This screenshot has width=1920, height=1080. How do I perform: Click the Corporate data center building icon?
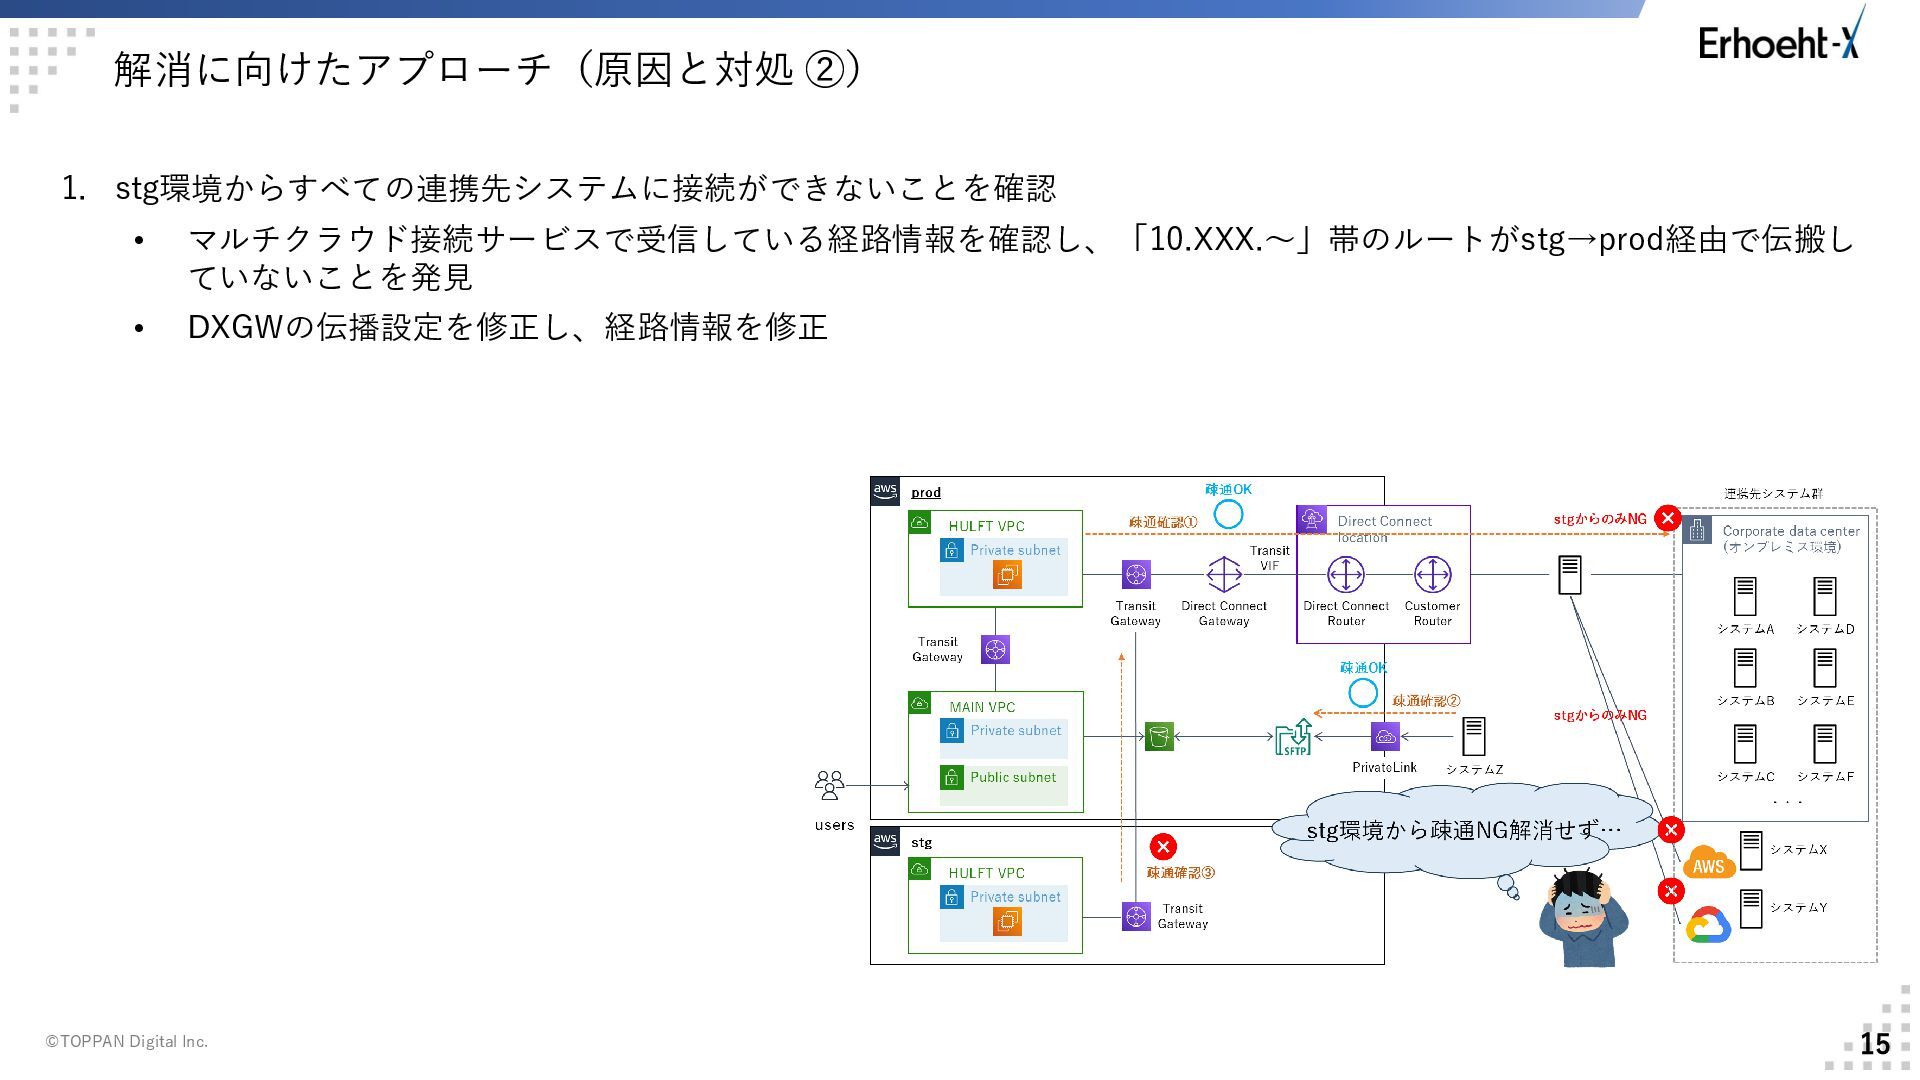coord(1697,530)
